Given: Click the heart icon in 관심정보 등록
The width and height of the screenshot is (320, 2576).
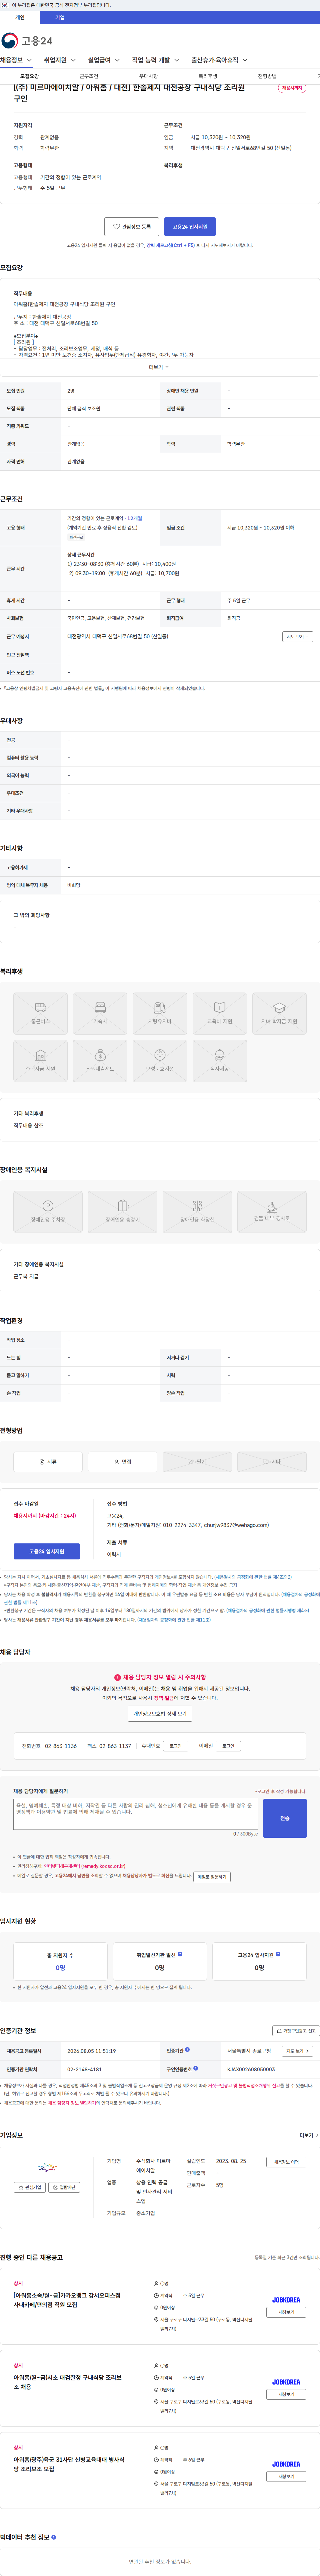Looking at the screenshot, I should coord(116,227).
